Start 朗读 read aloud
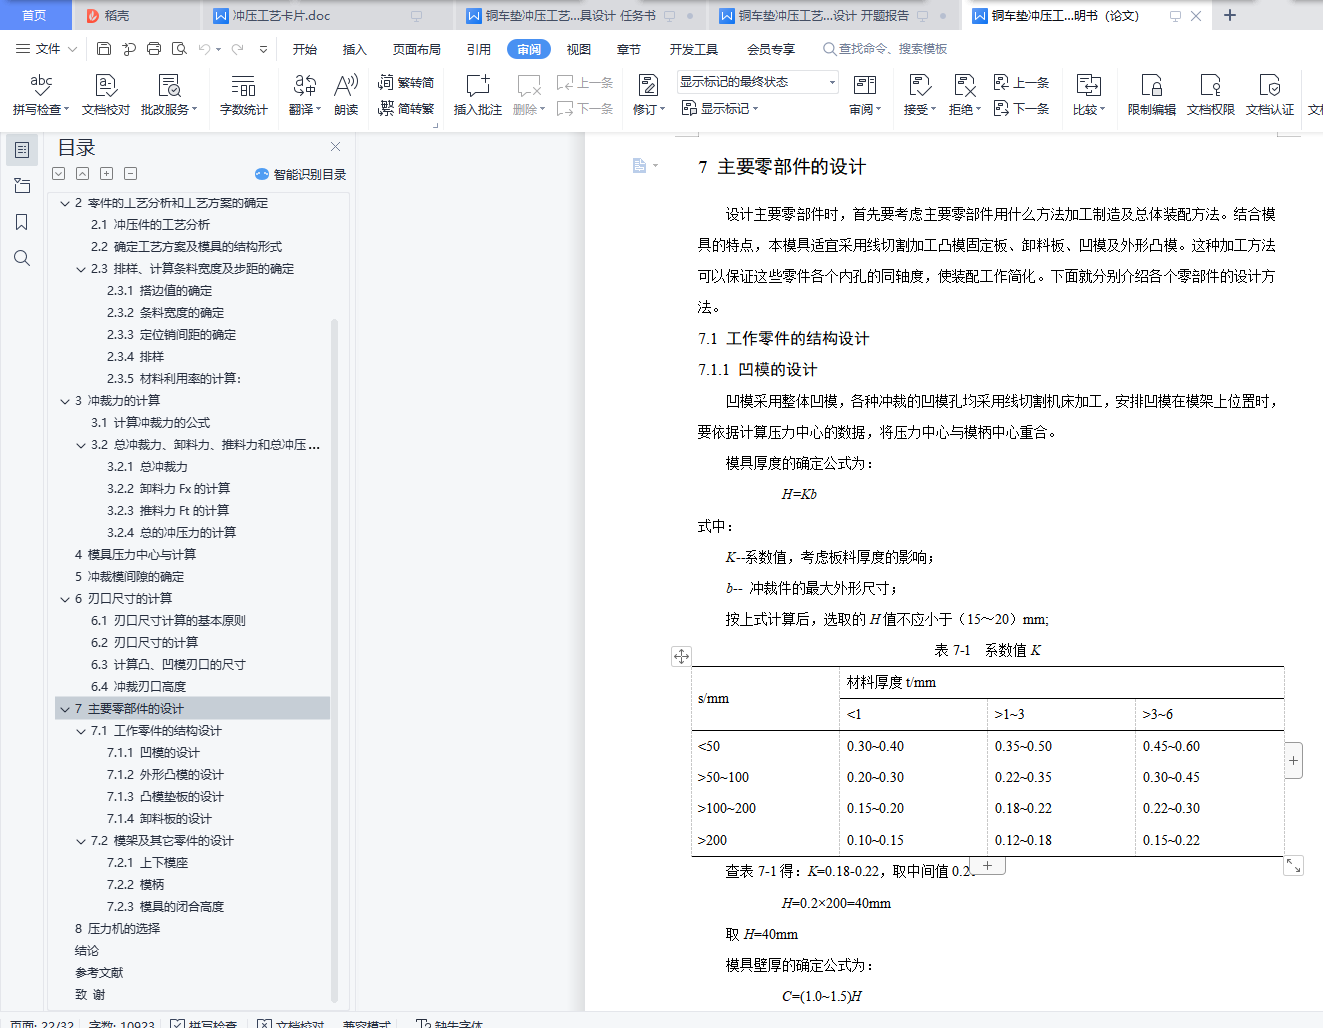This screenshot has width=1323, height=1028. tap(346, 95)
